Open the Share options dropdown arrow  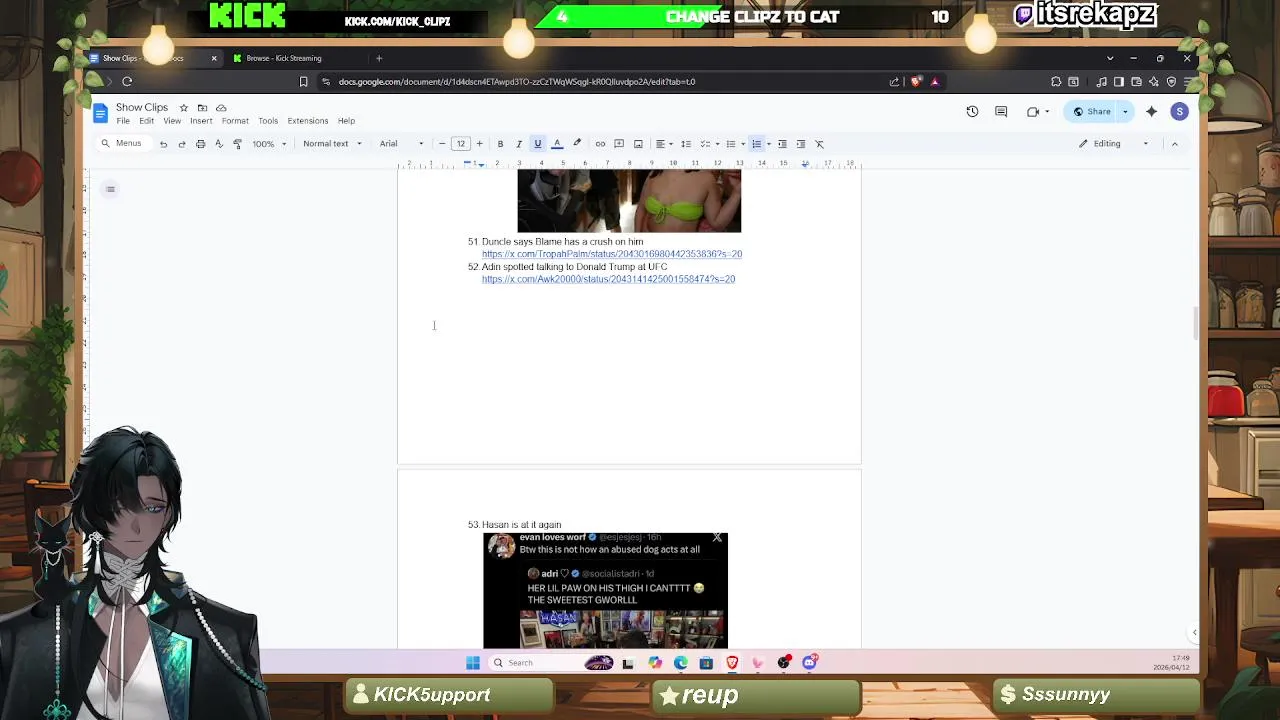(1125, 112)
